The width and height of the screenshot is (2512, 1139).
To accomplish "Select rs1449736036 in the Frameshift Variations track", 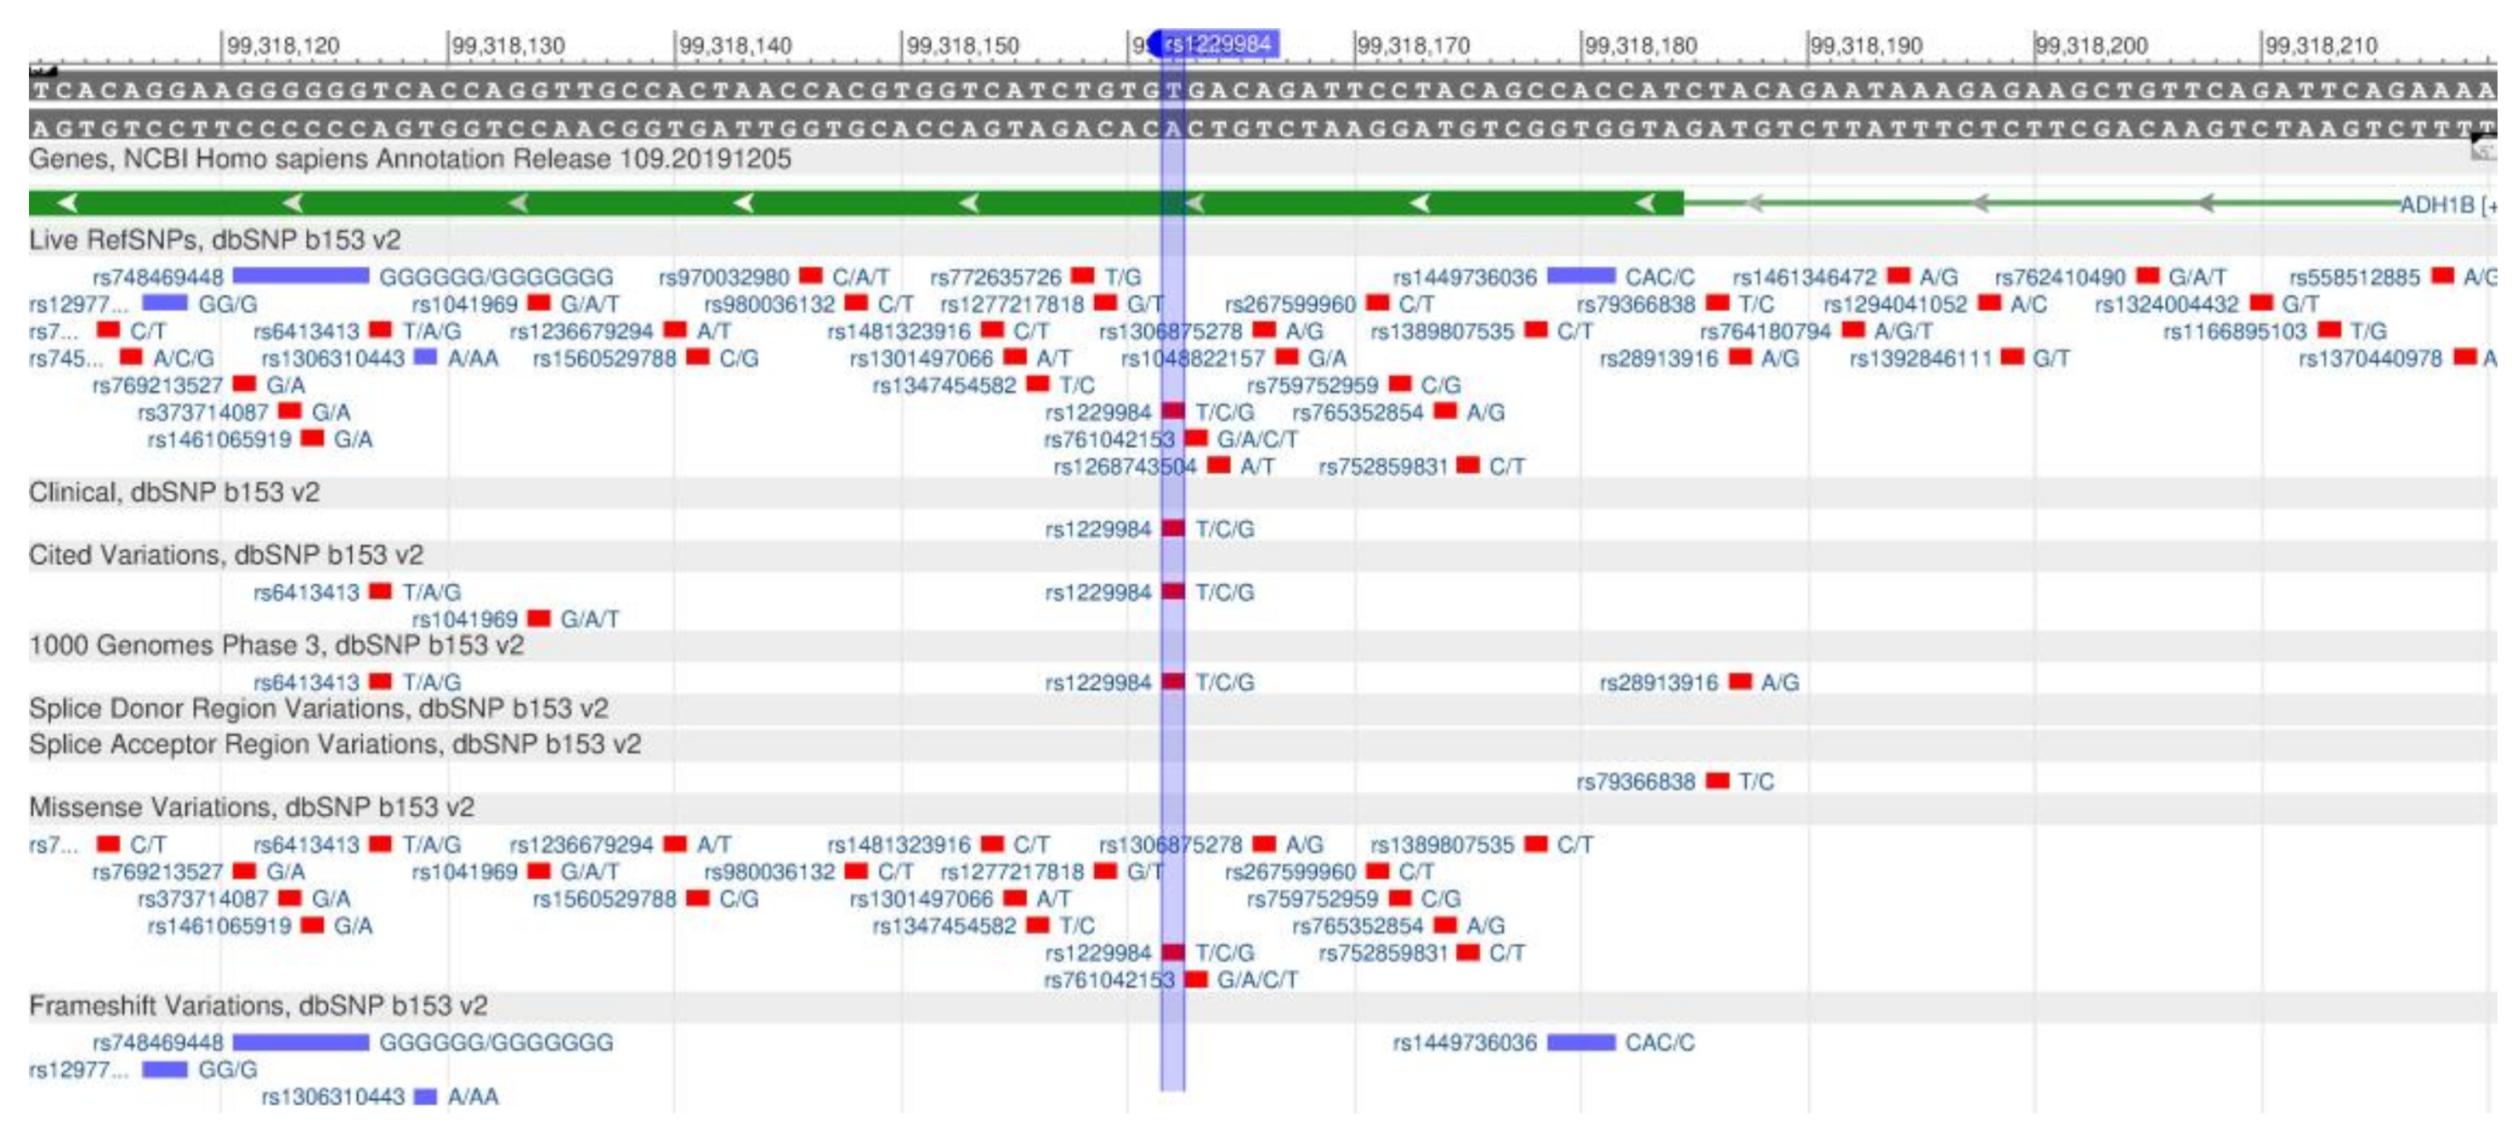I will [1544, 1043].
